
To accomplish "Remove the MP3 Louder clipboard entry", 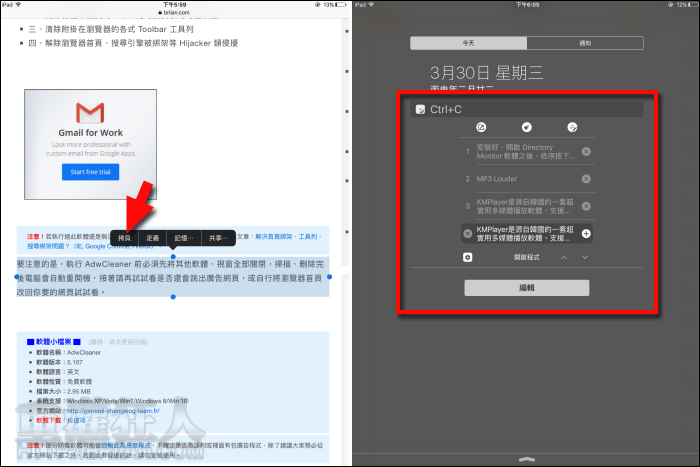I will click(x=586, y=179).
